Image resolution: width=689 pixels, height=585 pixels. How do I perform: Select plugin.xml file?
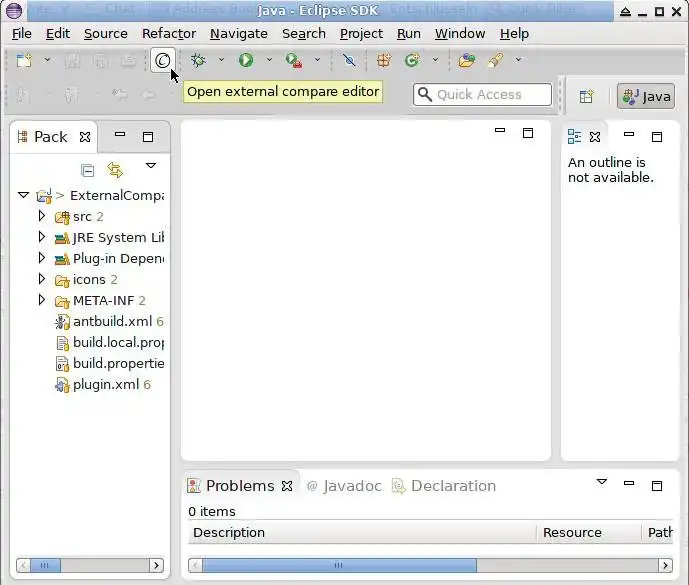click(103, 385)
